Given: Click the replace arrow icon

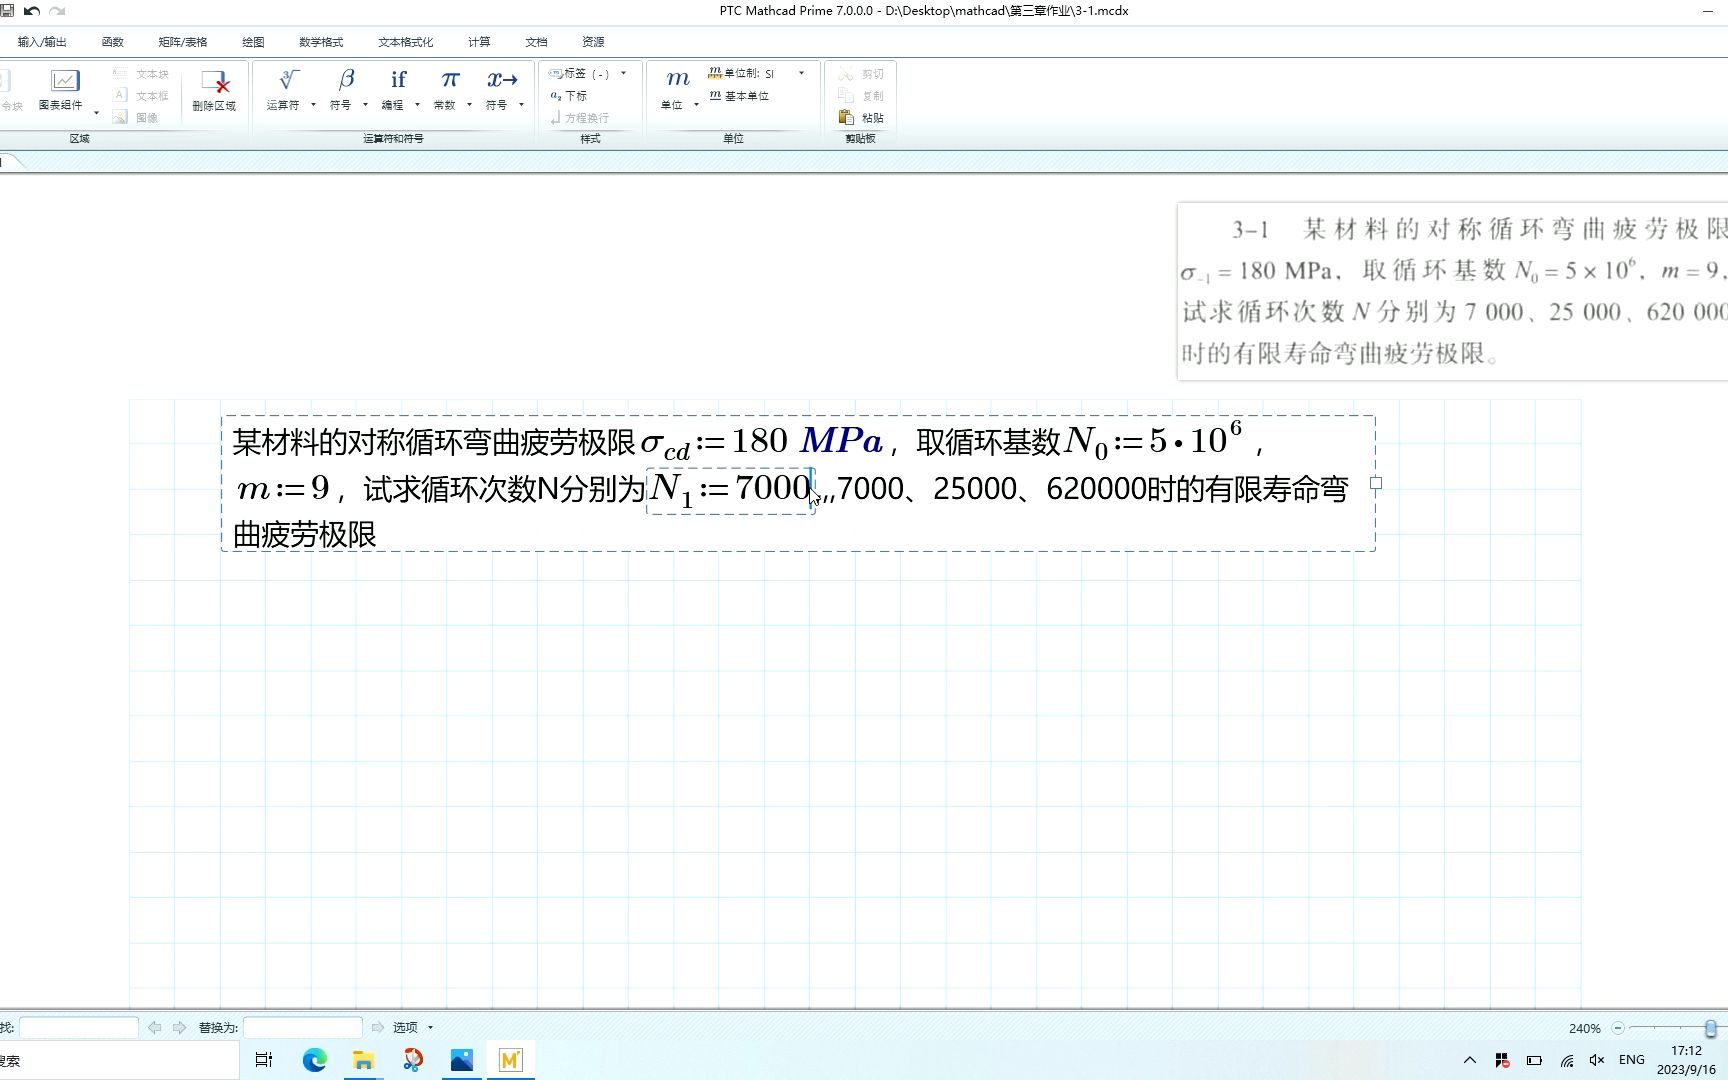Looking at the screenshot, I should click(x=377, y=1028).
